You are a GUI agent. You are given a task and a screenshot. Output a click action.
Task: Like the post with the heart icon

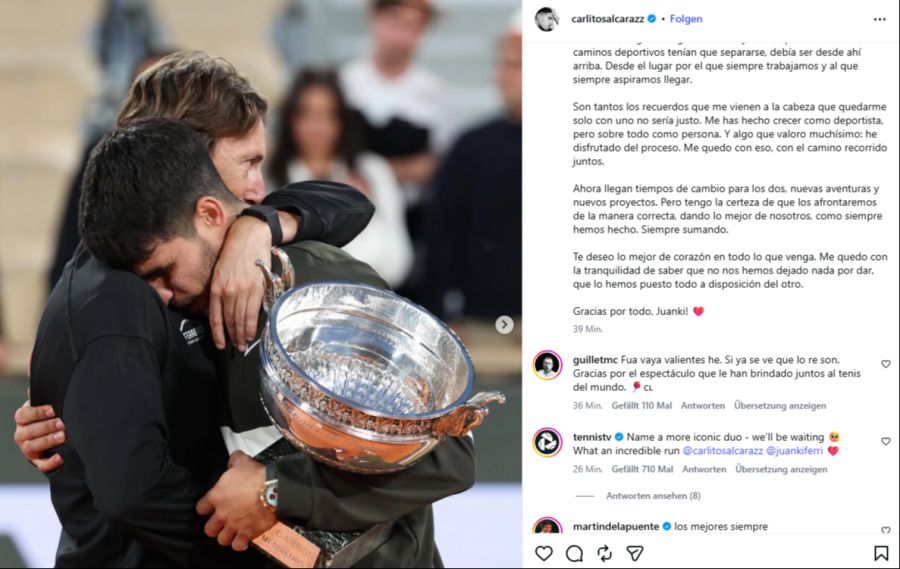(x=544, y=553)
